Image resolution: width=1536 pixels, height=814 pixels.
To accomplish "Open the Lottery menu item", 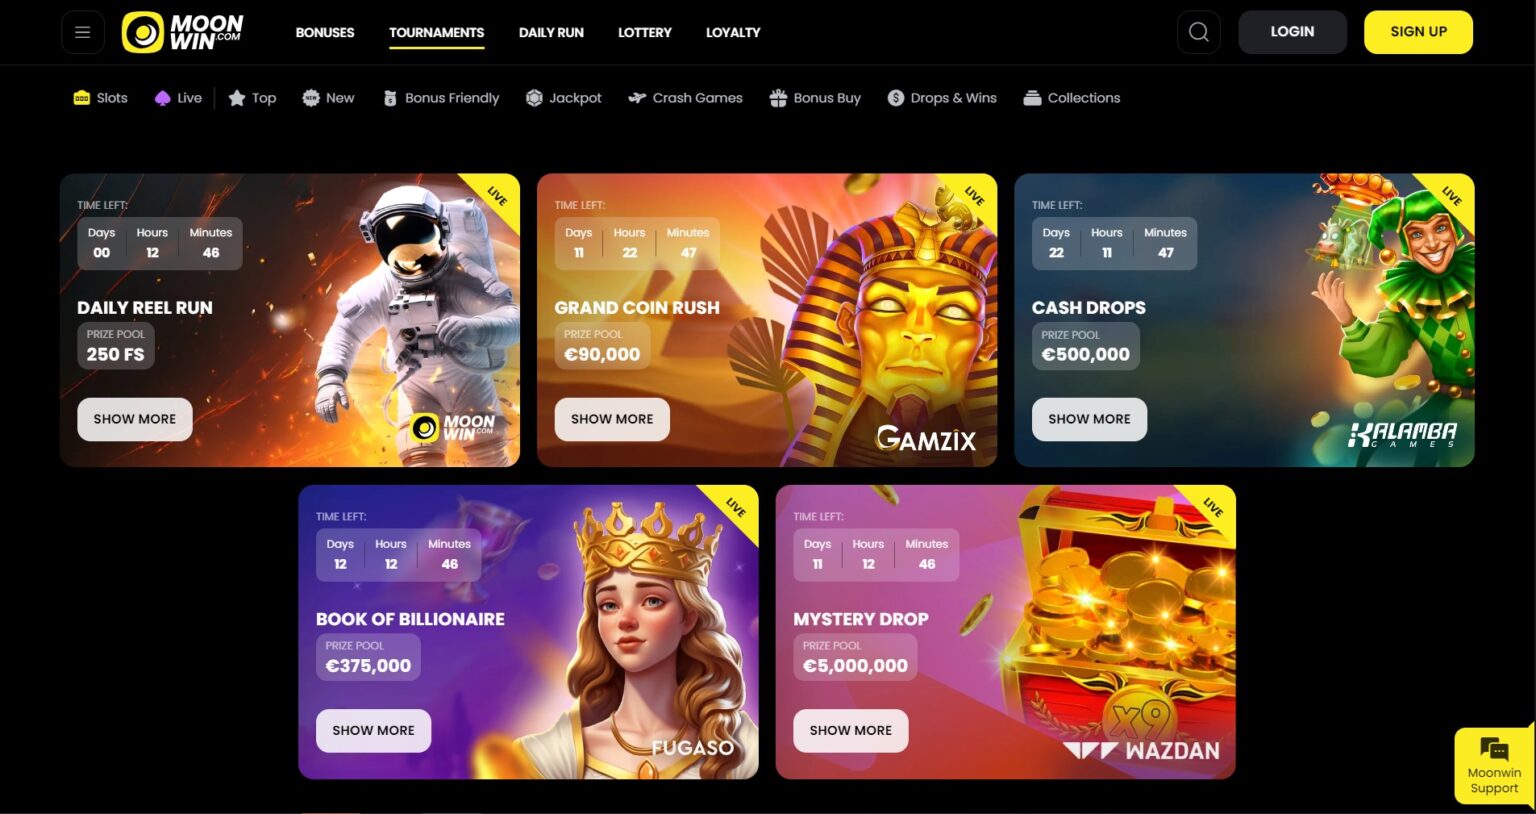I will coord(645,32).
